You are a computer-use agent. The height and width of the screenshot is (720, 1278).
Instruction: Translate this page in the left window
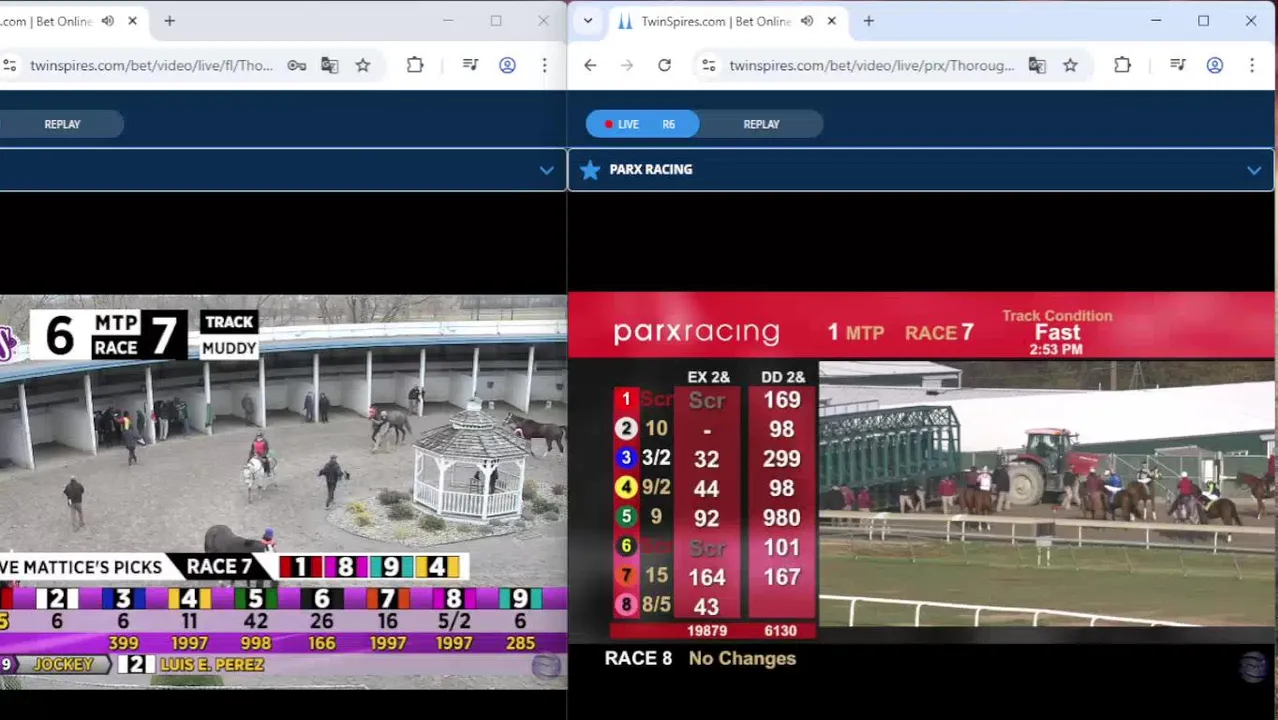(330, 65)
